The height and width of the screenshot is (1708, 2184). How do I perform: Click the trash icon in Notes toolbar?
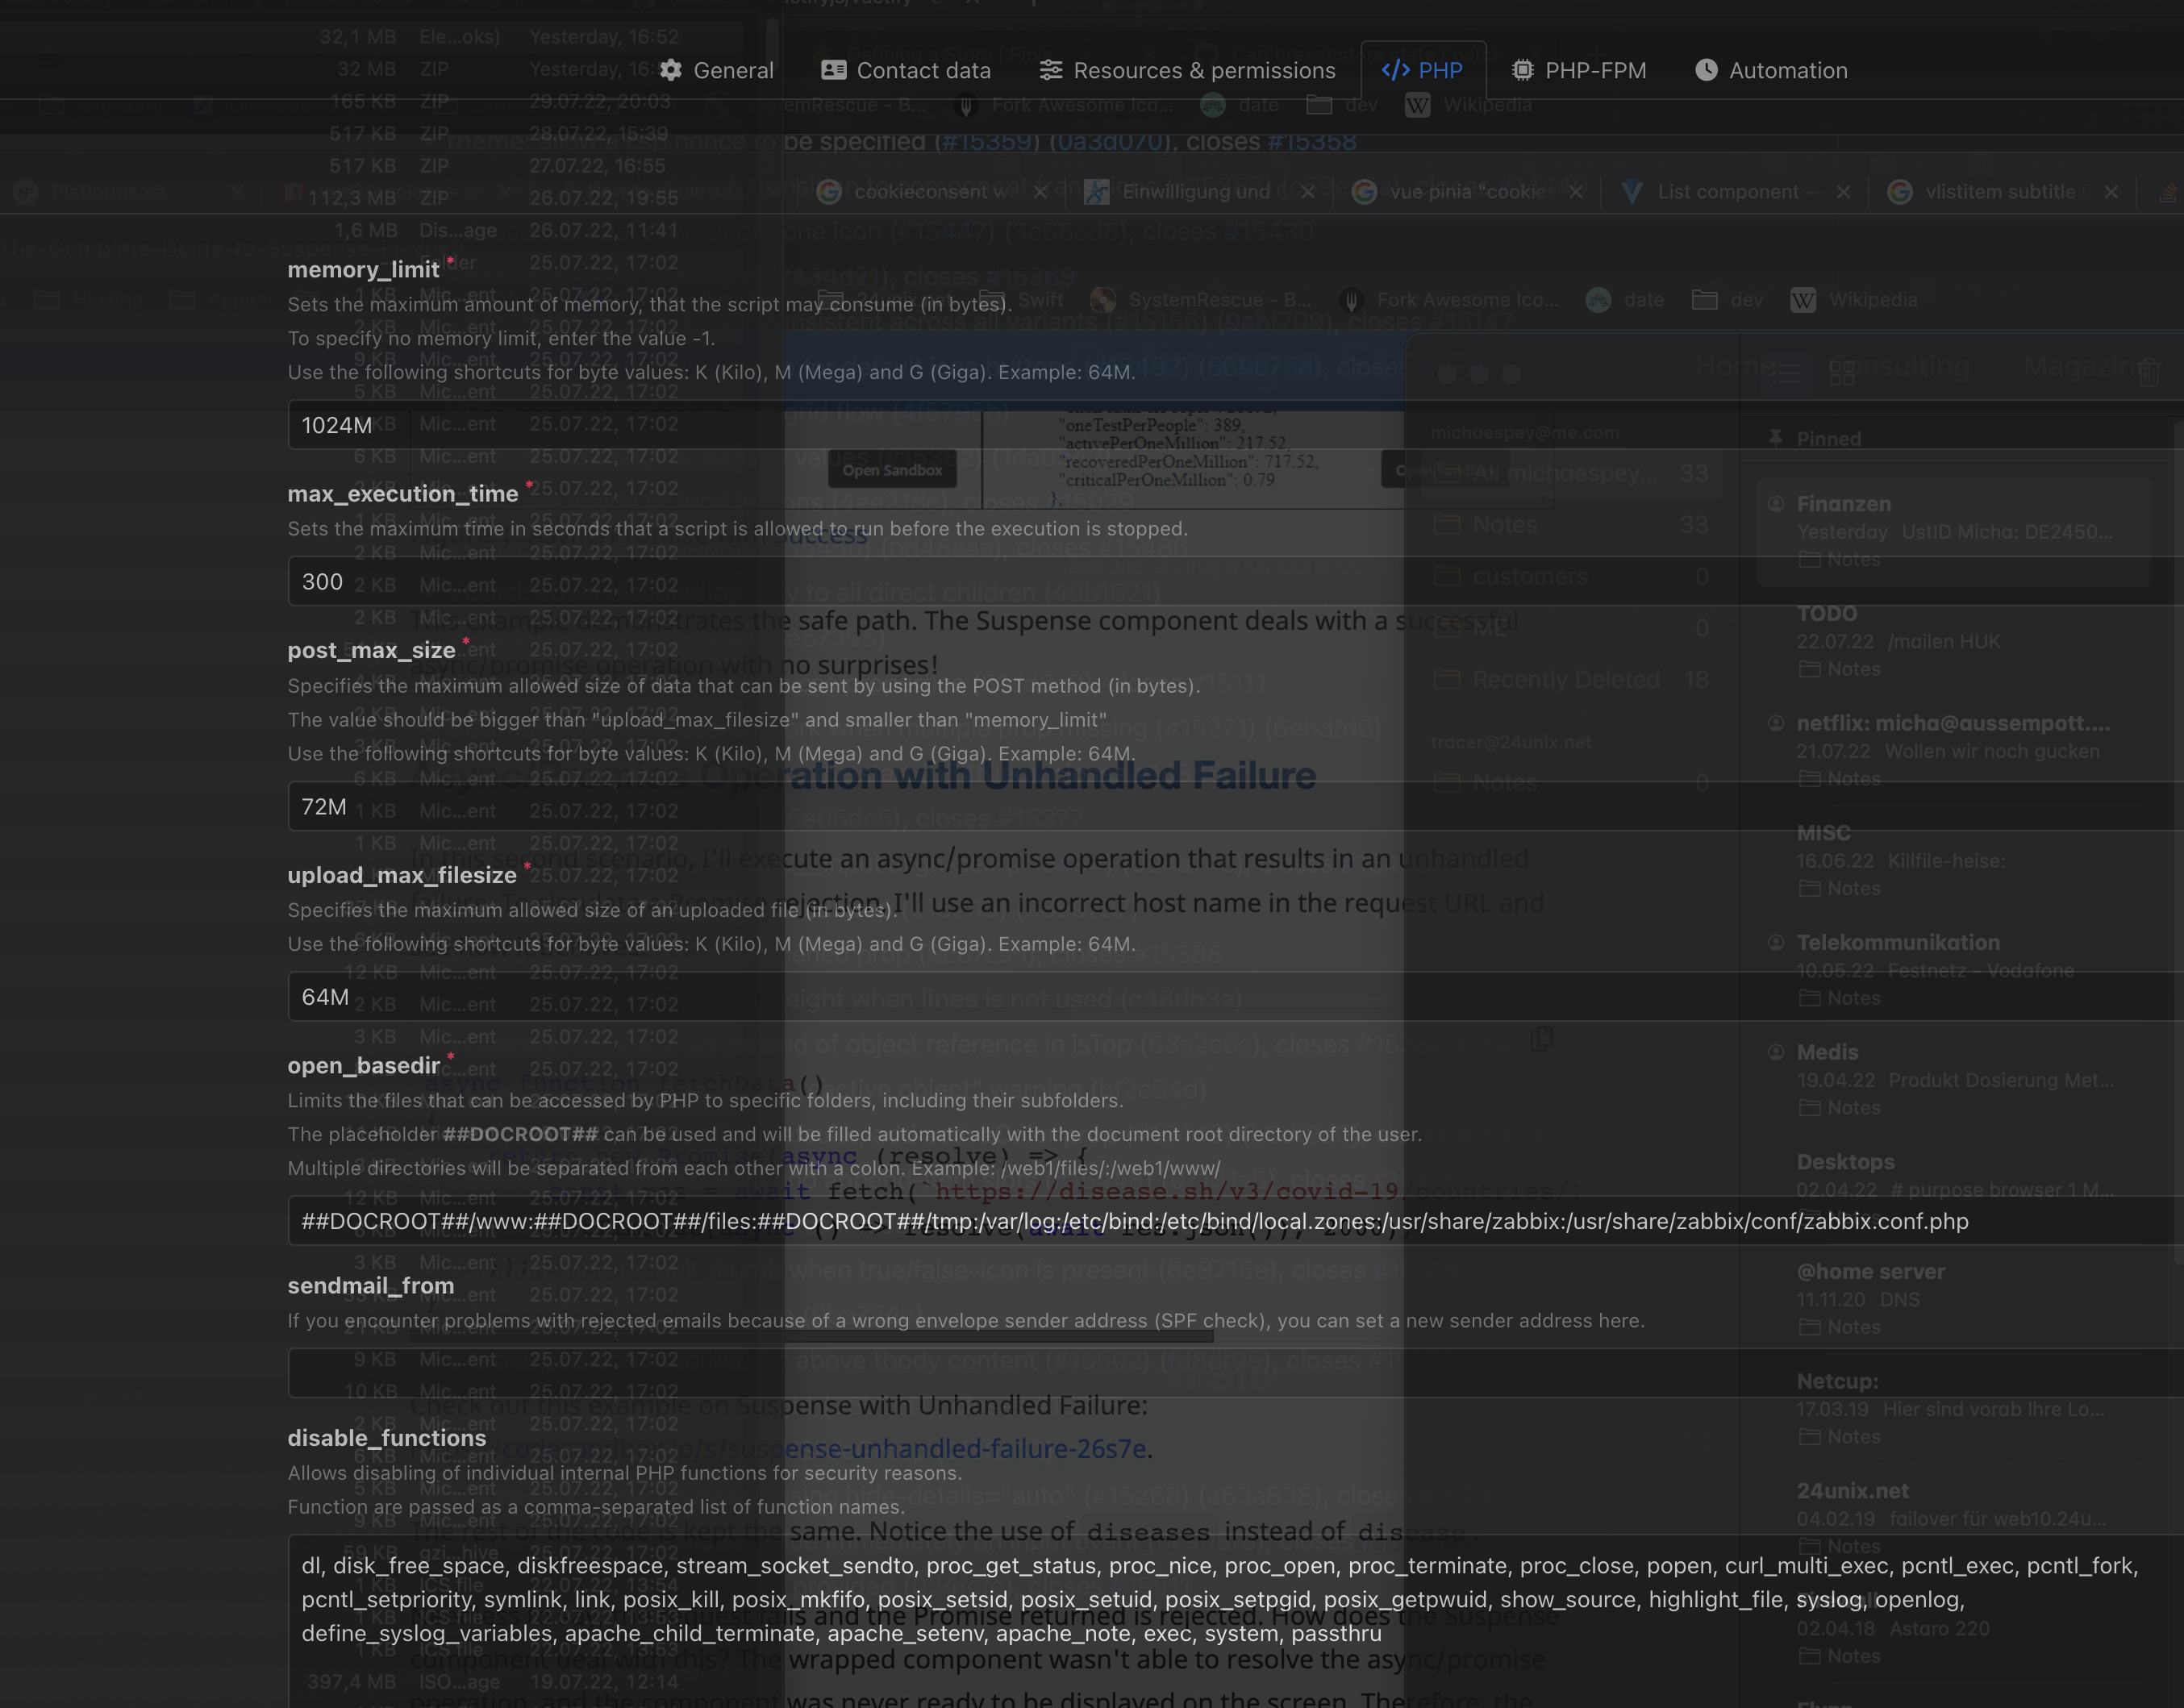[x=2148, y=373]
